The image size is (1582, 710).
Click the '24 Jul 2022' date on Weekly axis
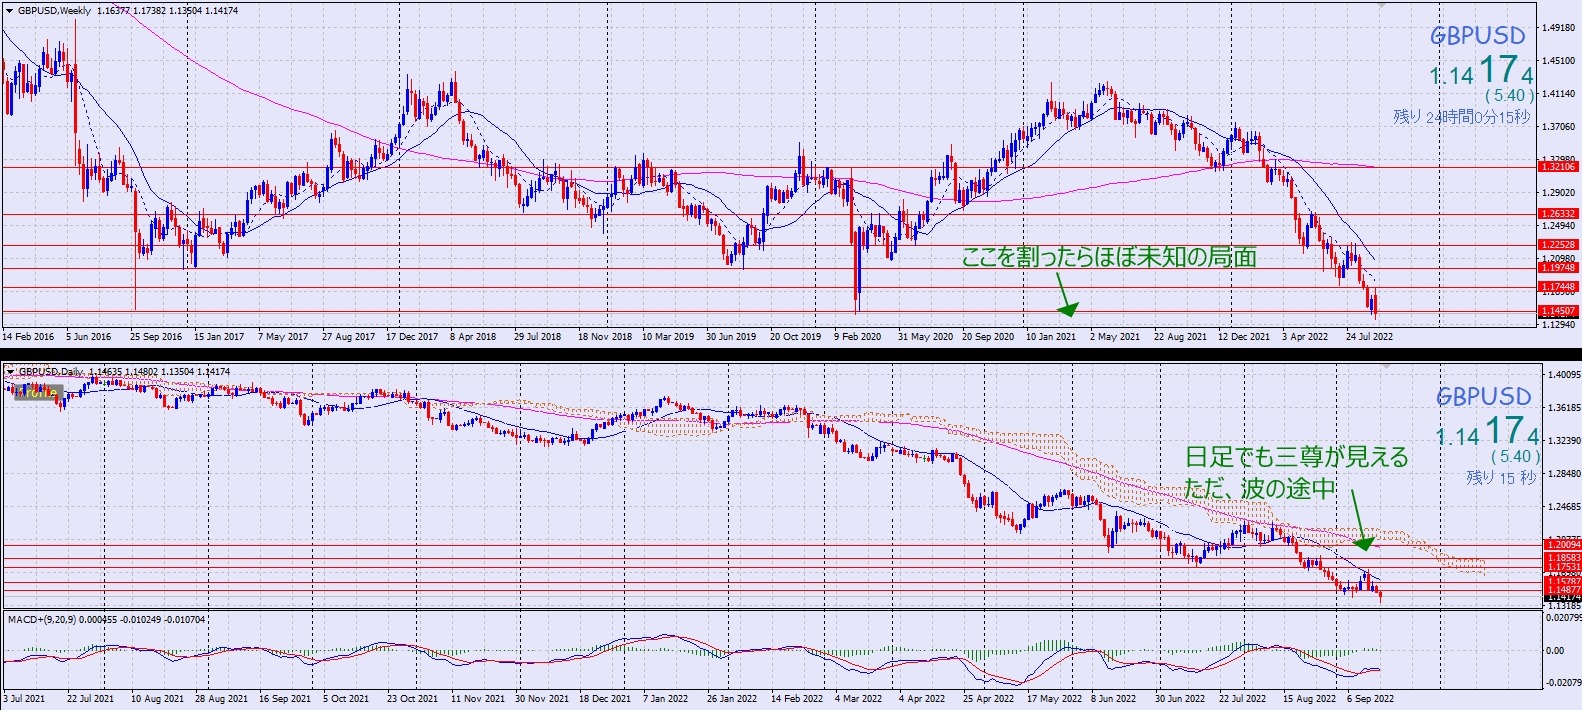[1369, 337]
